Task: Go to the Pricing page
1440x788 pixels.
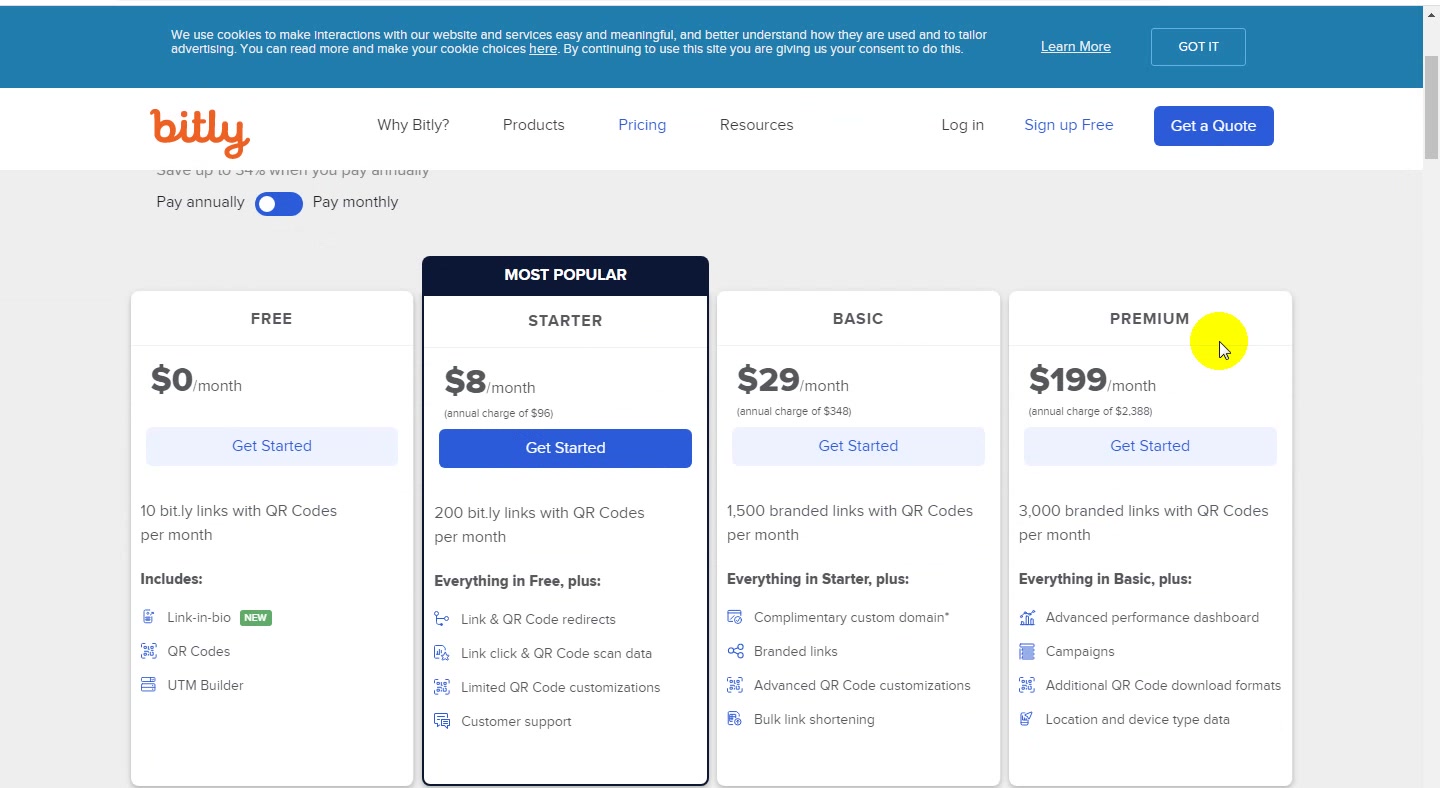Action: point(642,125)
